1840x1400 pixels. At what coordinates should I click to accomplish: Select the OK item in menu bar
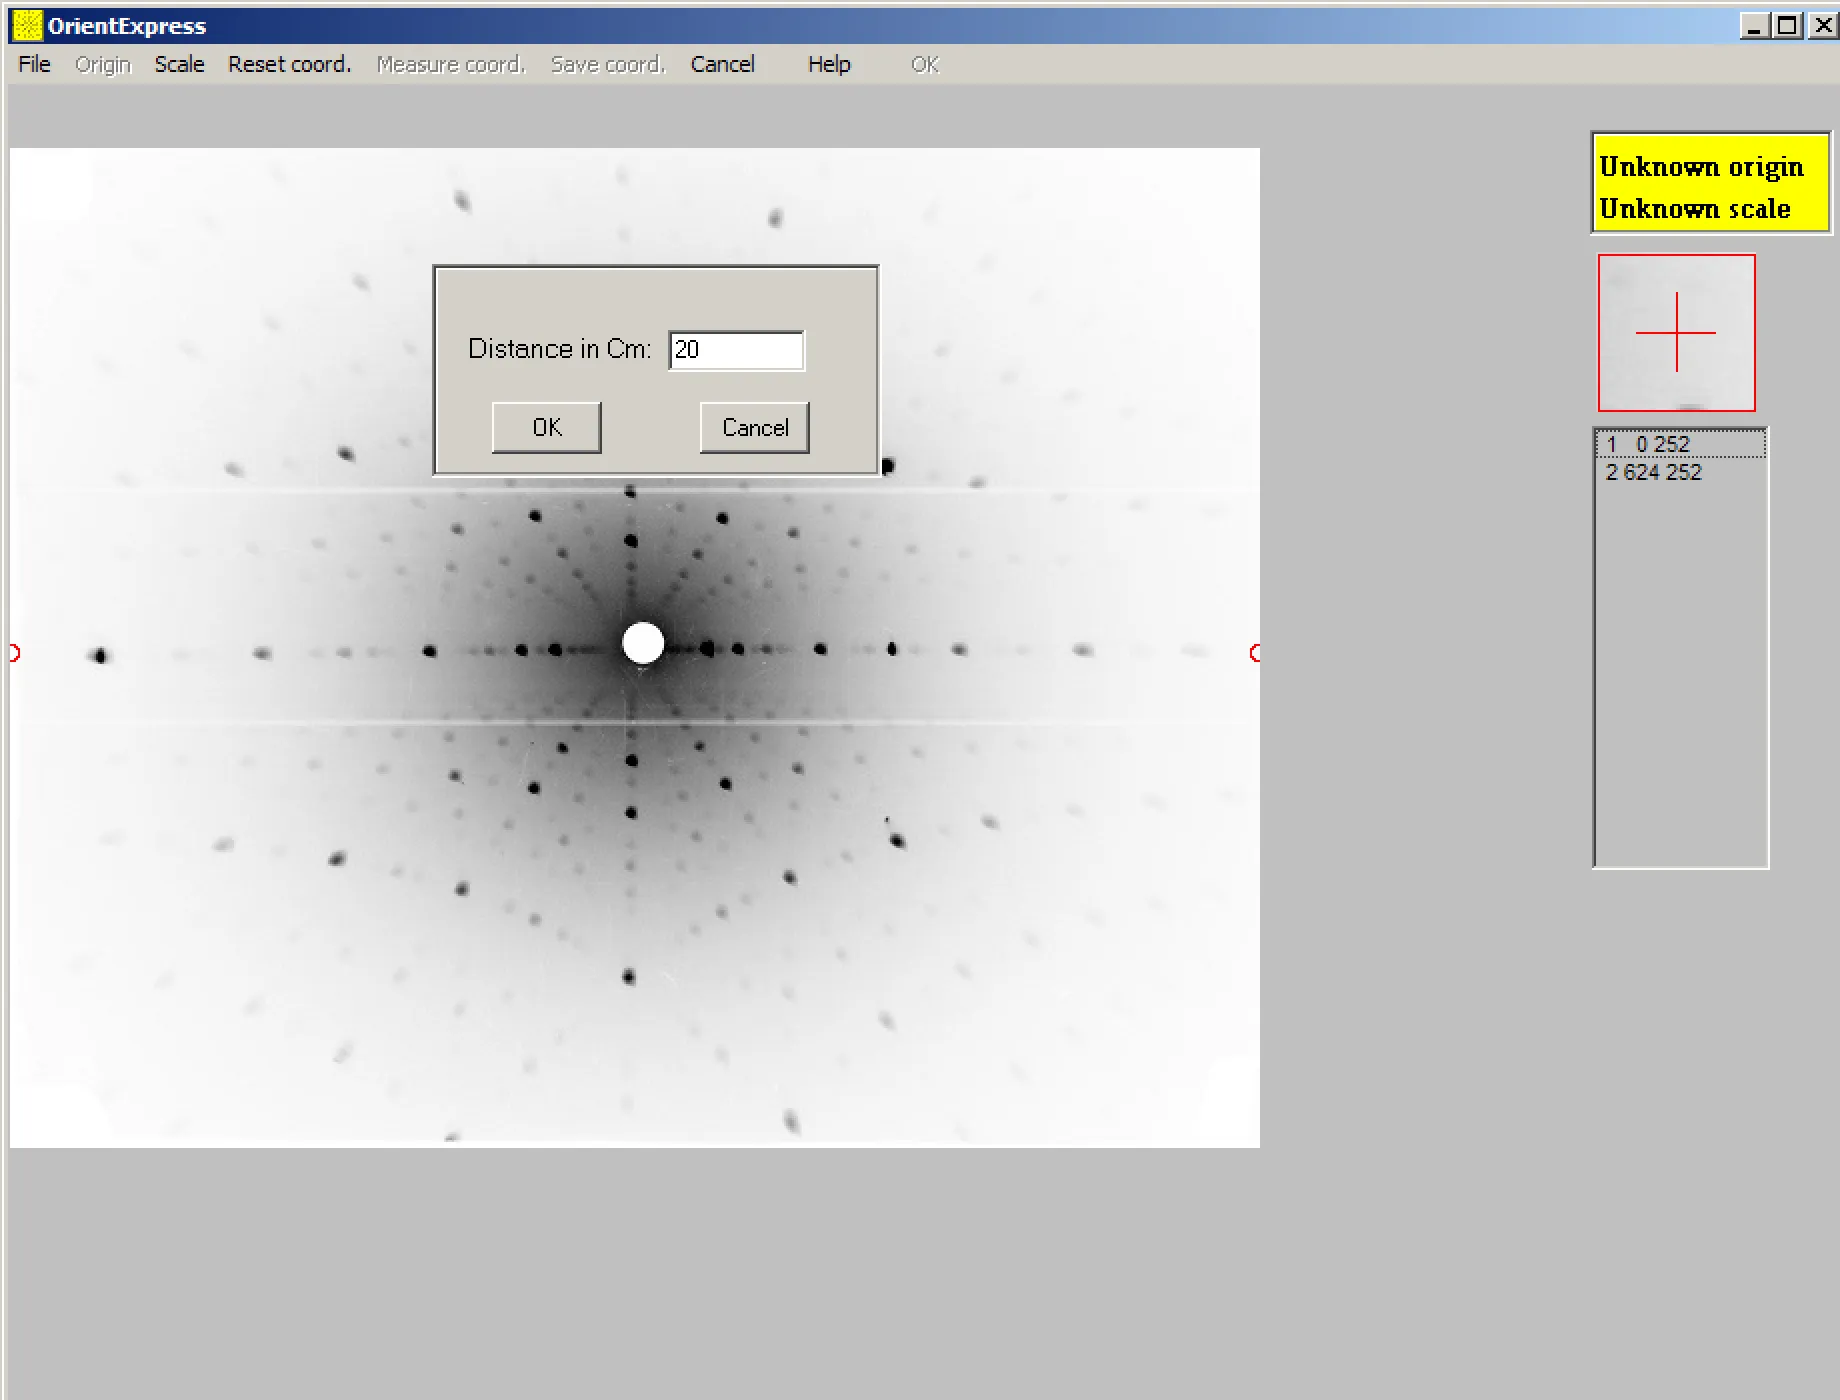(x=925, y=64)
